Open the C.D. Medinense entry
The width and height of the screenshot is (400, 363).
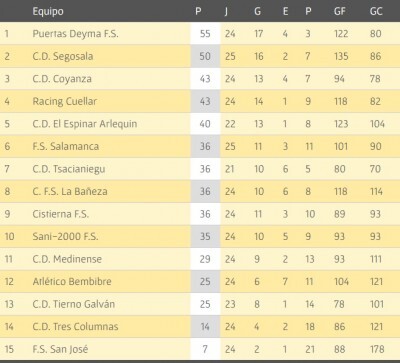(x=67, y=259)
